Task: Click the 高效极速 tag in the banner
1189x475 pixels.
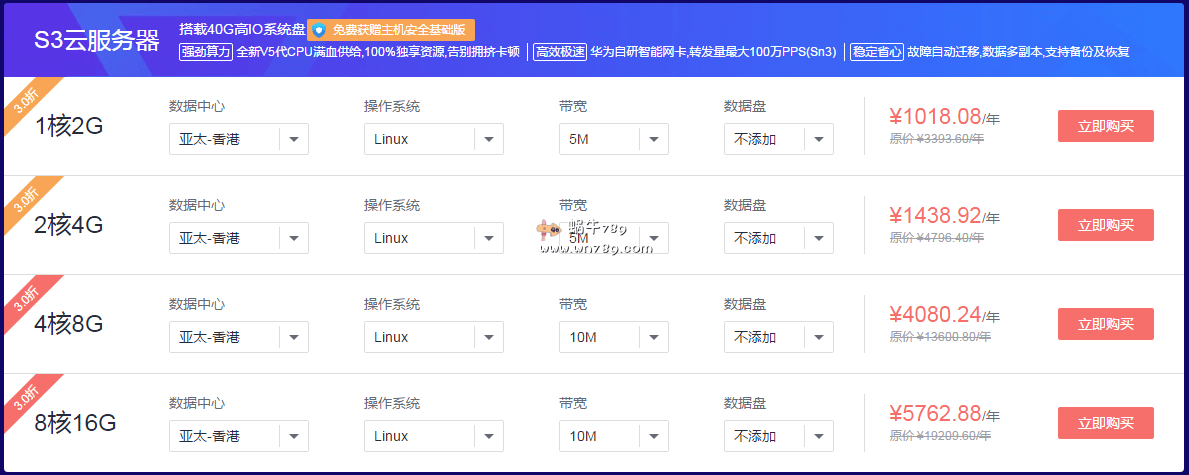Action: tap(560, 52)
